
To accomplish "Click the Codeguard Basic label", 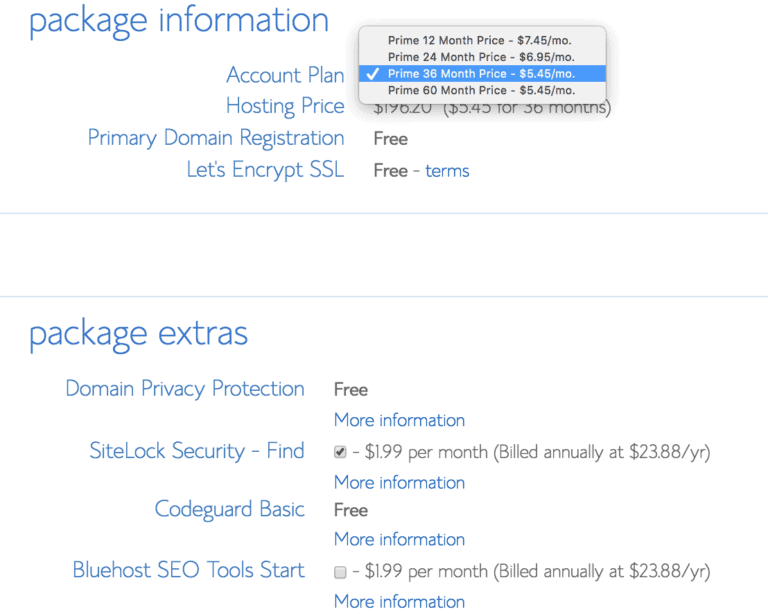I will (x=229, y=509).
